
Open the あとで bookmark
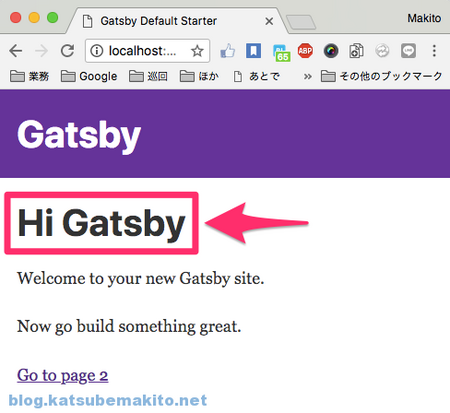256,76
